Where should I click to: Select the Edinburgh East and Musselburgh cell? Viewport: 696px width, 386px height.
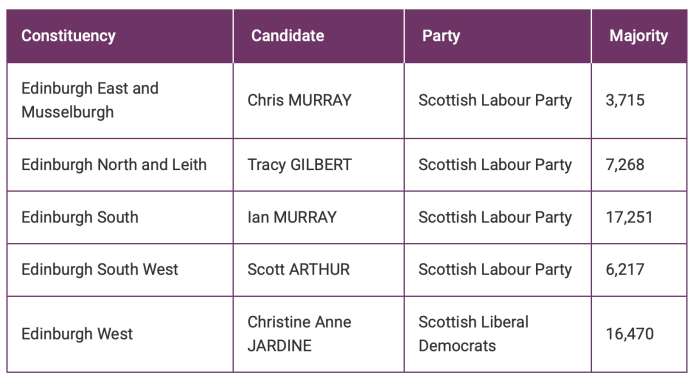[120, 100]
